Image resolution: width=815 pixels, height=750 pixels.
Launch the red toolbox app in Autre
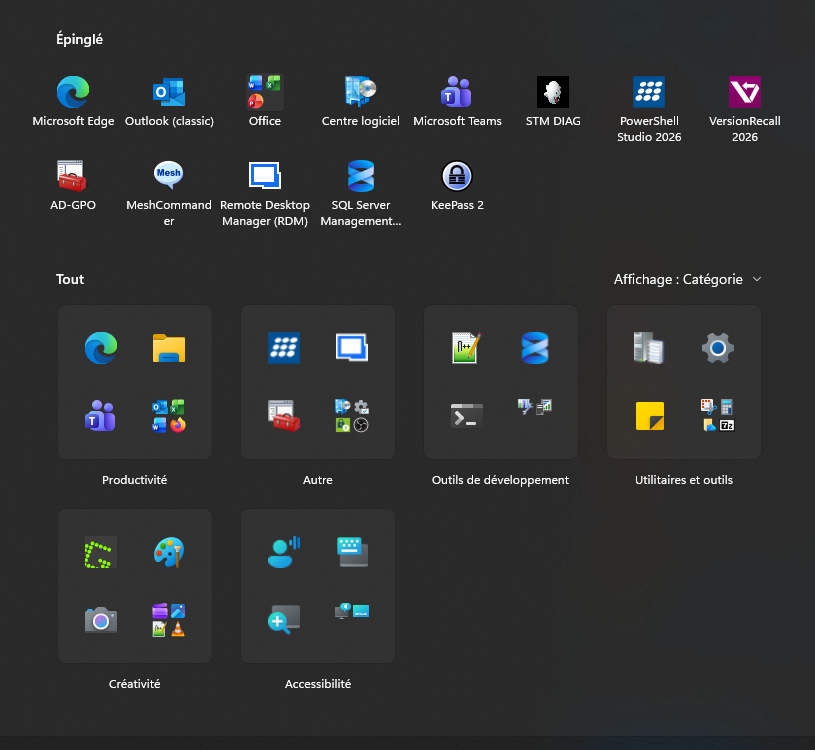click(x=284, y=416)
